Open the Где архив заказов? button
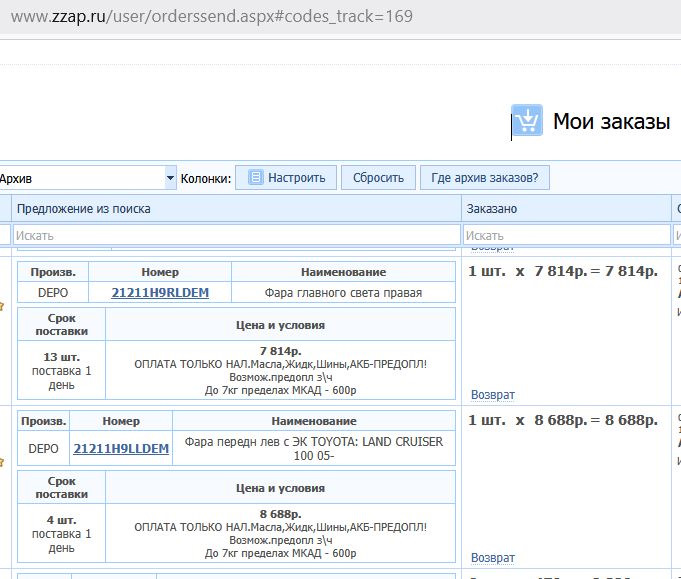This screenshot has height=579, width=681. pos(485,178)
